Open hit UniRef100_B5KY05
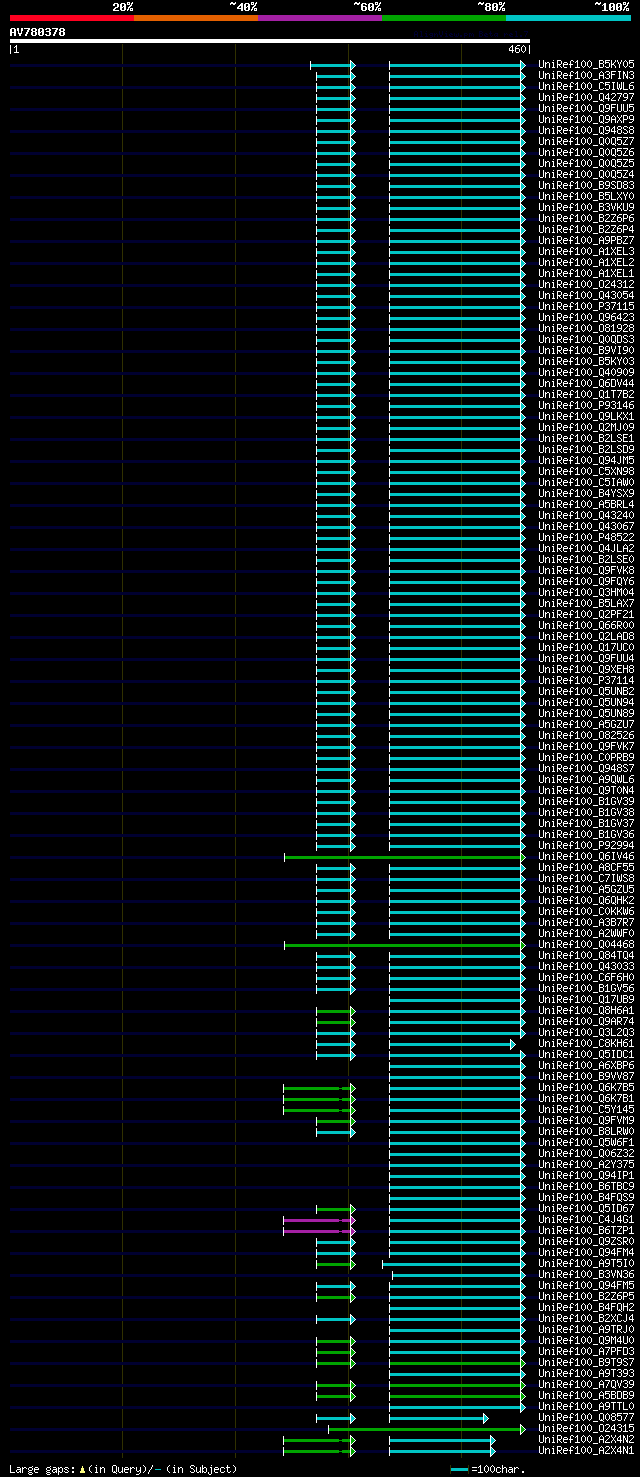The width and height of the screenshot is (640, 1477). point(586,64)
